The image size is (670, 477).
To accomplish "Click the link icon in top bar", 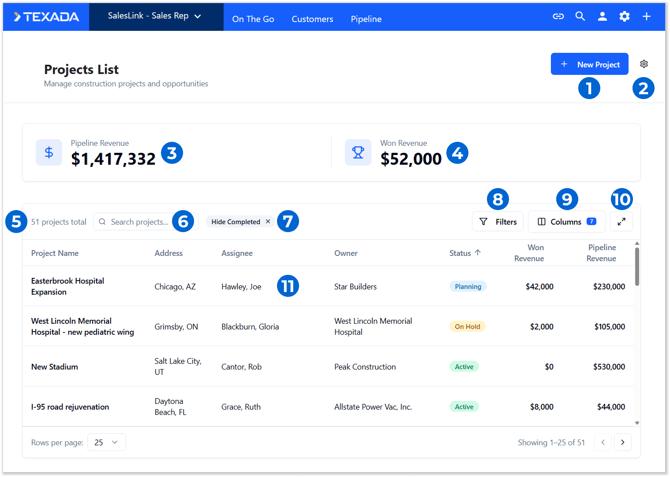I will (558, 17).
